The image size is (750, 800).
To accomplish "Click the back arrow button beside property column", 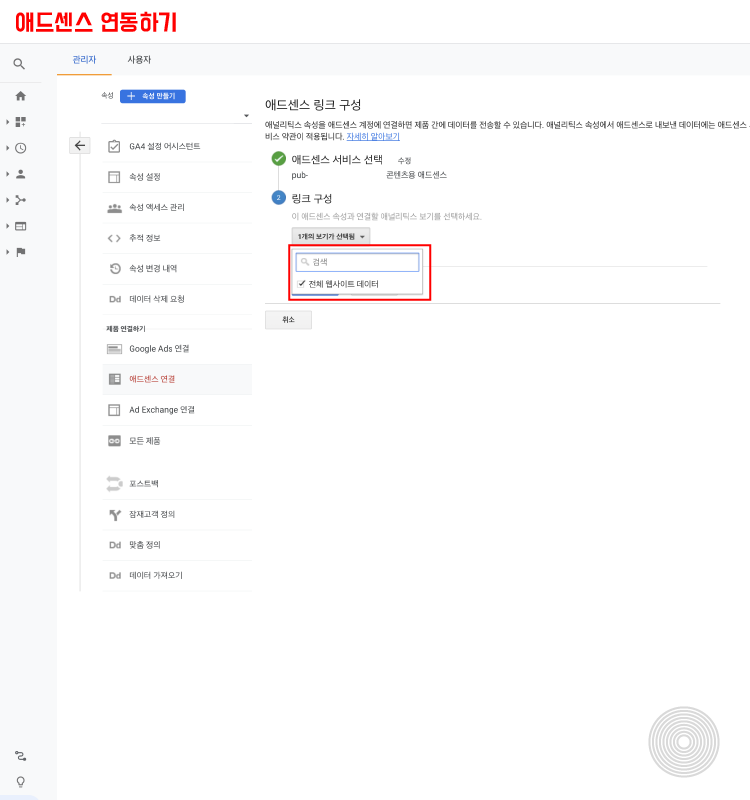I will tap(80, 145).
